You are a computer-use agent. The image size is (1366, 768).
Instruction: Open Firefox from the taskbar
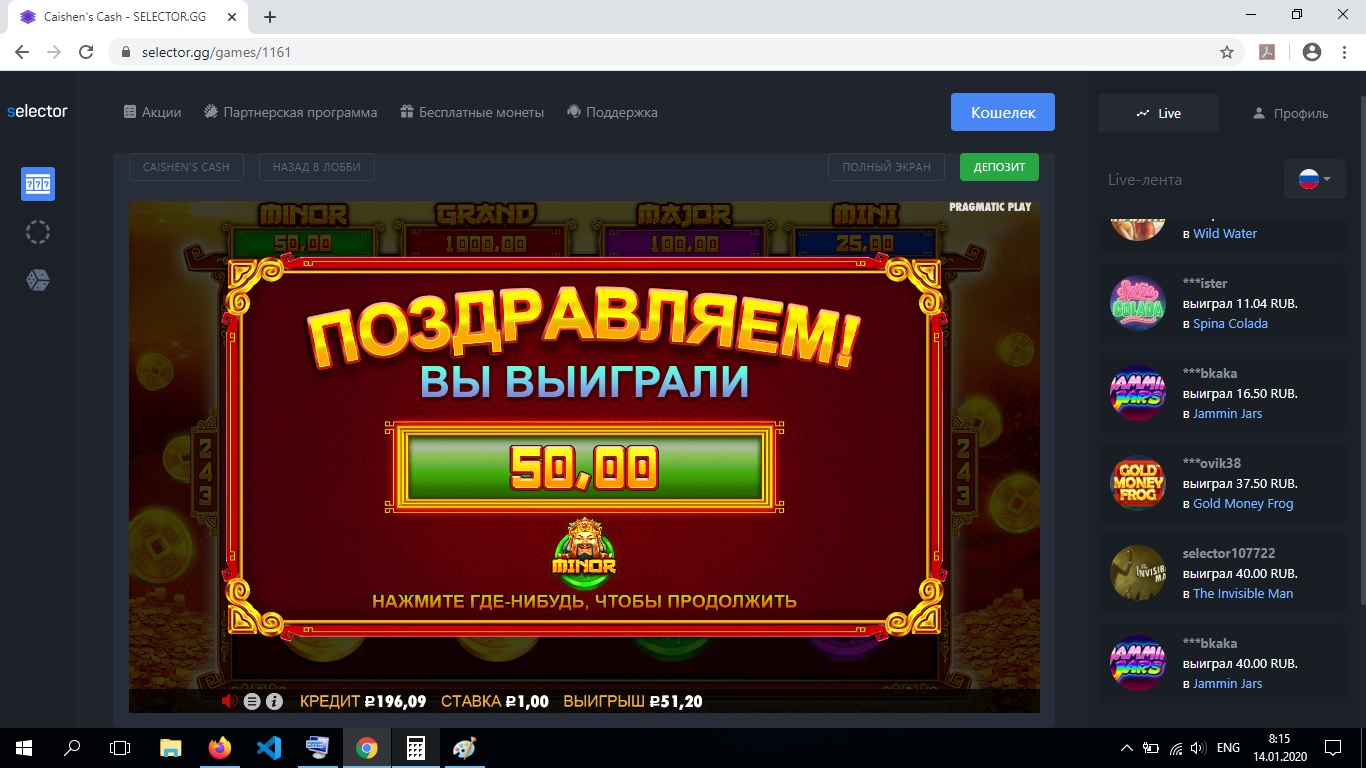tap(220, 748)
